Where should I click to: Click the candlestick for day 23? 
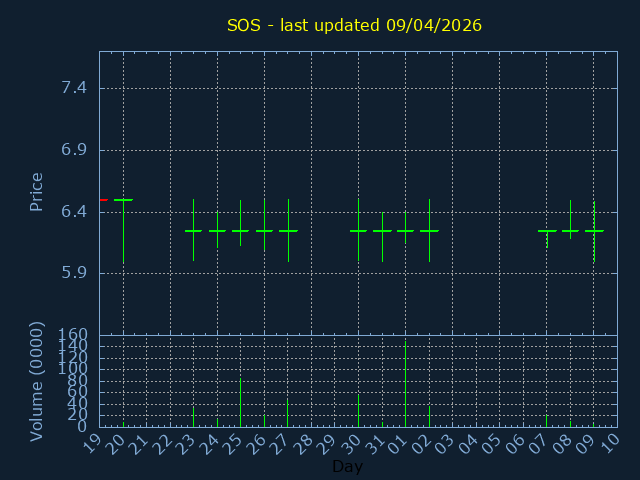pyautogui.click(x=193, y=231)
